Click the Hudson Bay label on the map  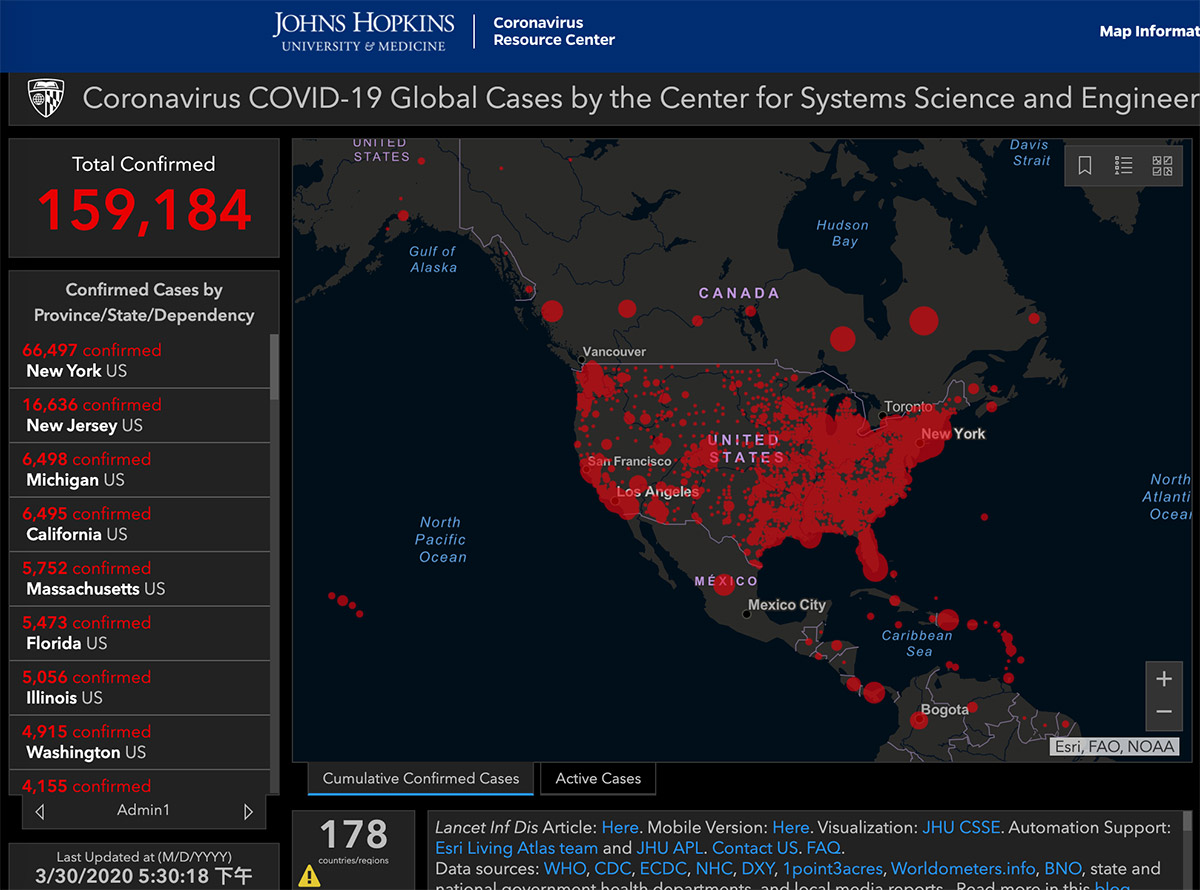point(843,233)
